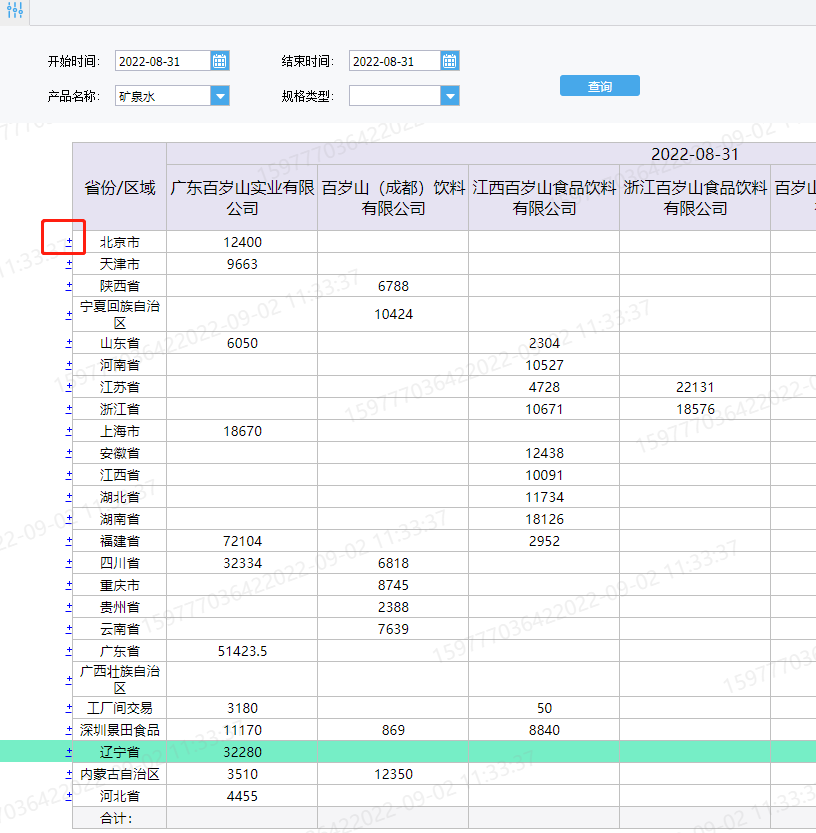Screen dimensions: 816x833
Task: Expand the 福建省 row
Action: 69,541
